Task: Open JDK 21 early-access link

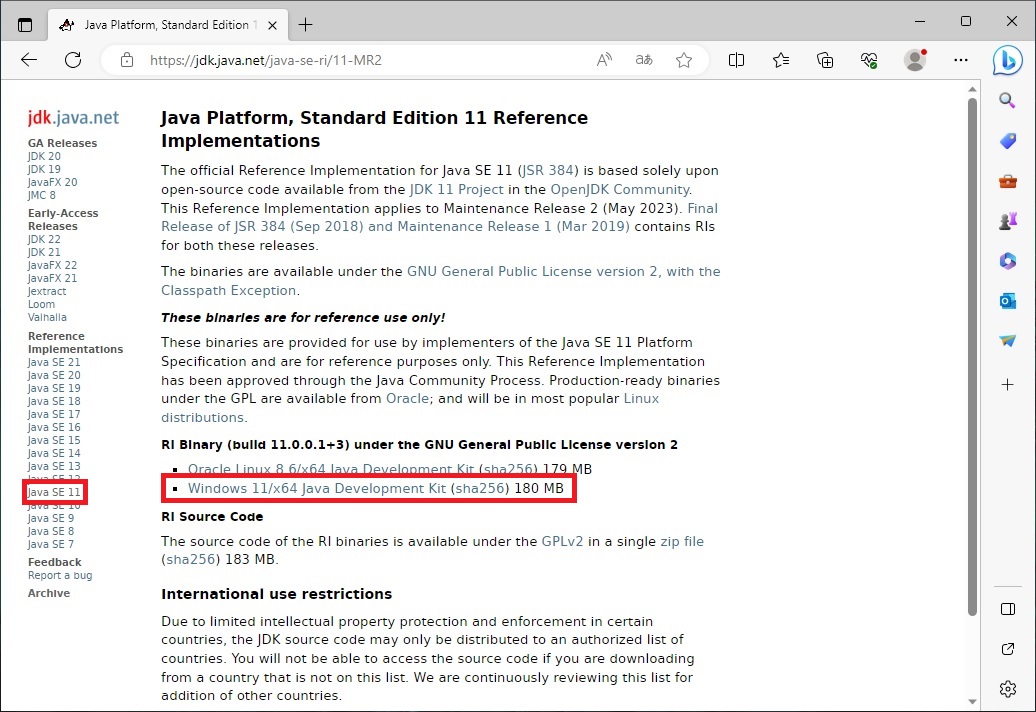Action: click(44, 252)
